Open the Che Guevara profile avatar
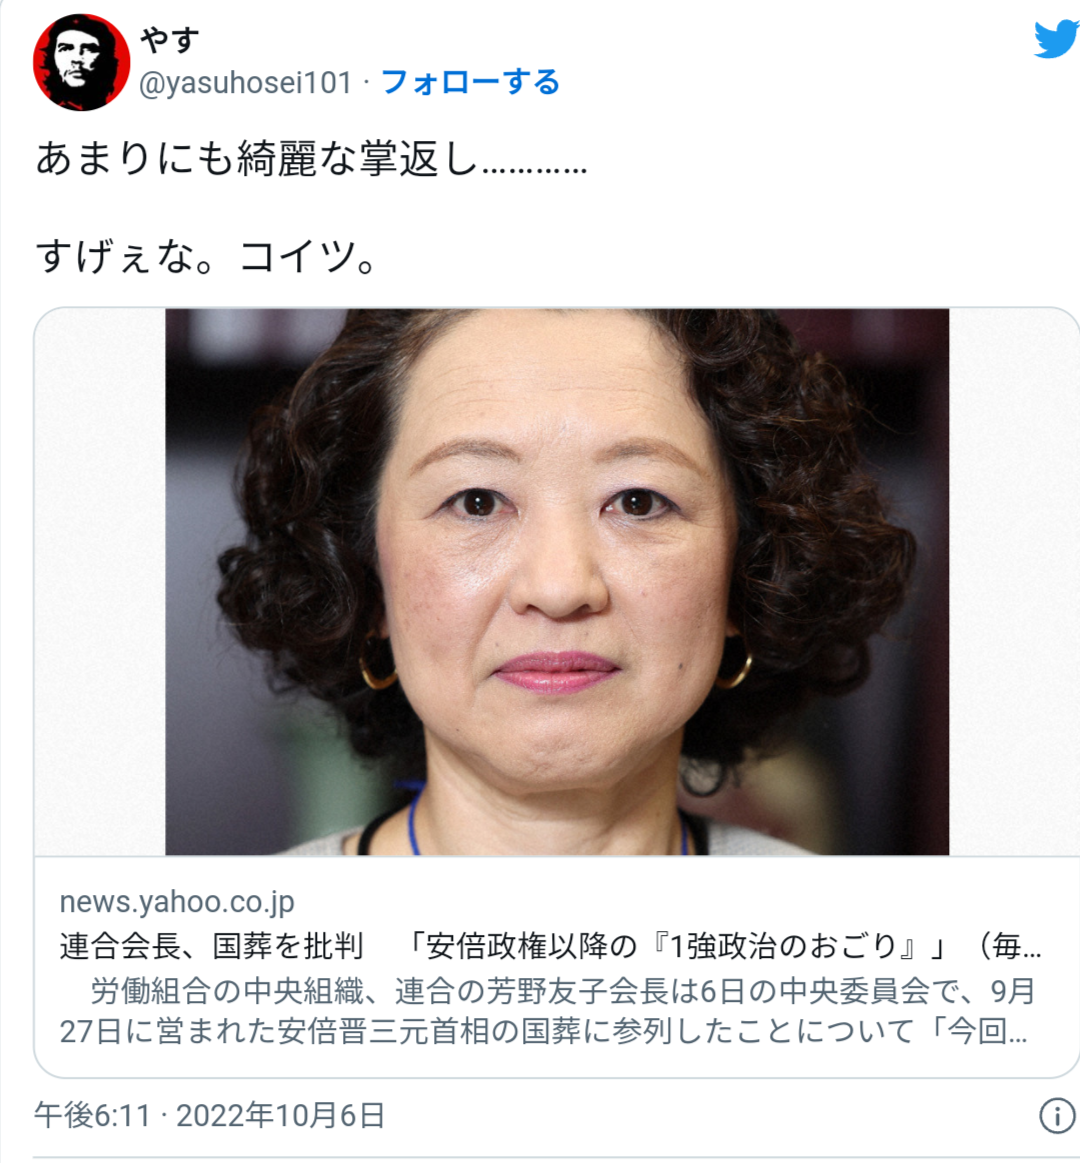Viewport: 1080px width, 1163px height. tap(82, 62)
